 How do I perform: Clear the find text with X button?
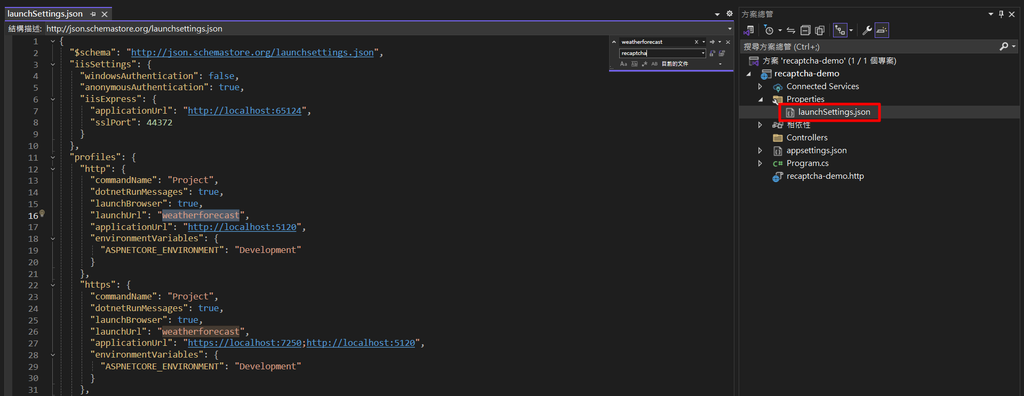pos(696,42)
